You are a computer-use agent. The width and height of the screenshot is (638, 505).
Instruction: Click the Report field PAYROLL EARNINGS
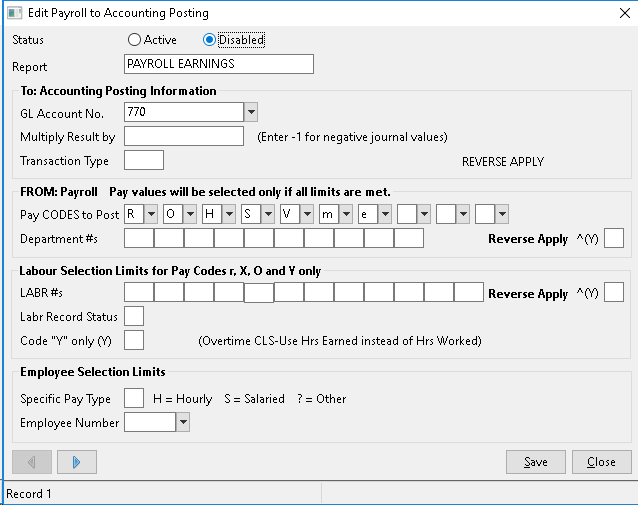point(219,64)
